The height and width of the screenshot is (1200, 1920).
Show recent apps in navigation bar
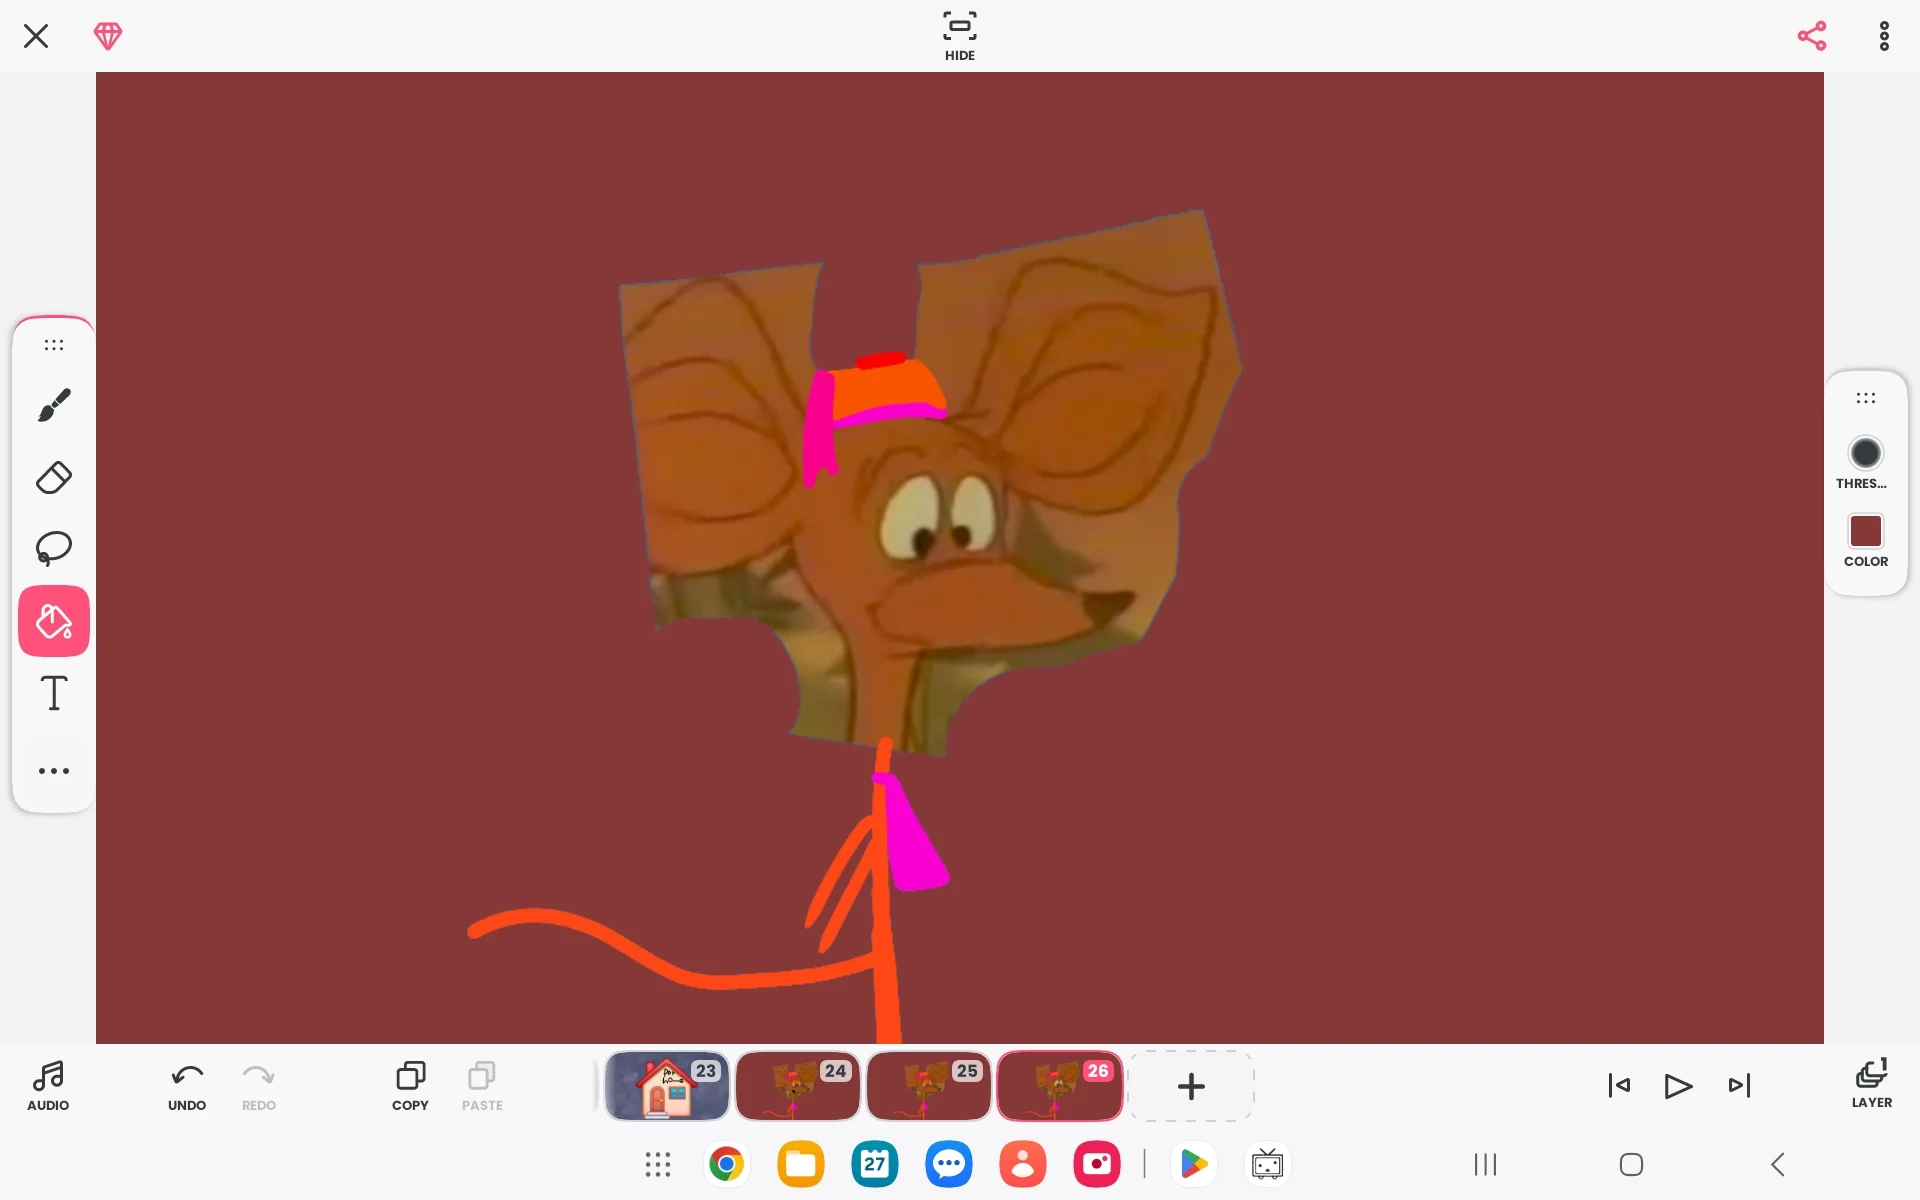click(x=1485, y=1164)
